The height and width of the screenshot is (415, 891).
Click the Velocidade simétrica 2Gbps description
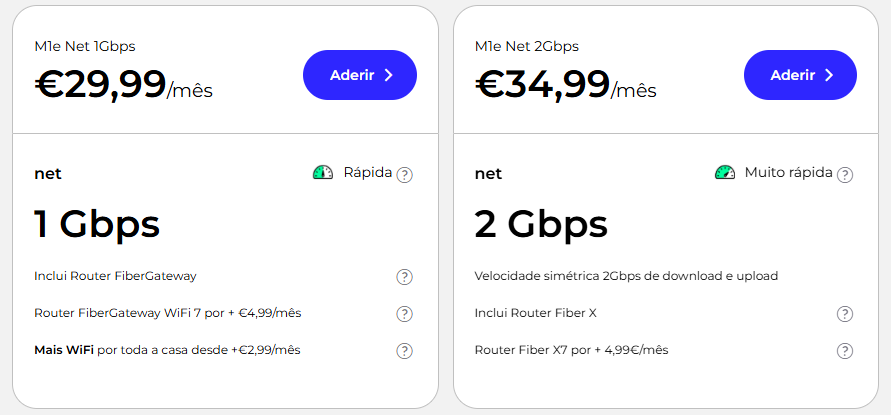tap(626, 276)
